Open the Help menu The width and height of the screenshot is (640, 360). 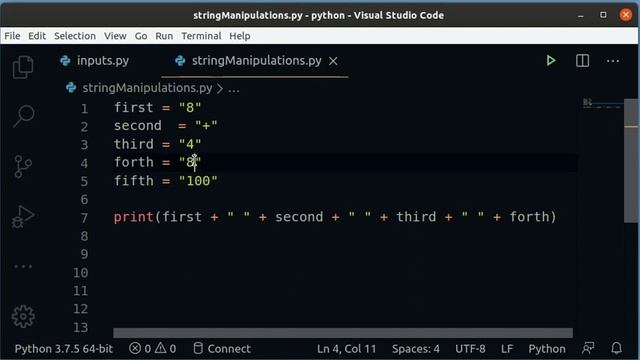pos(240,36)
